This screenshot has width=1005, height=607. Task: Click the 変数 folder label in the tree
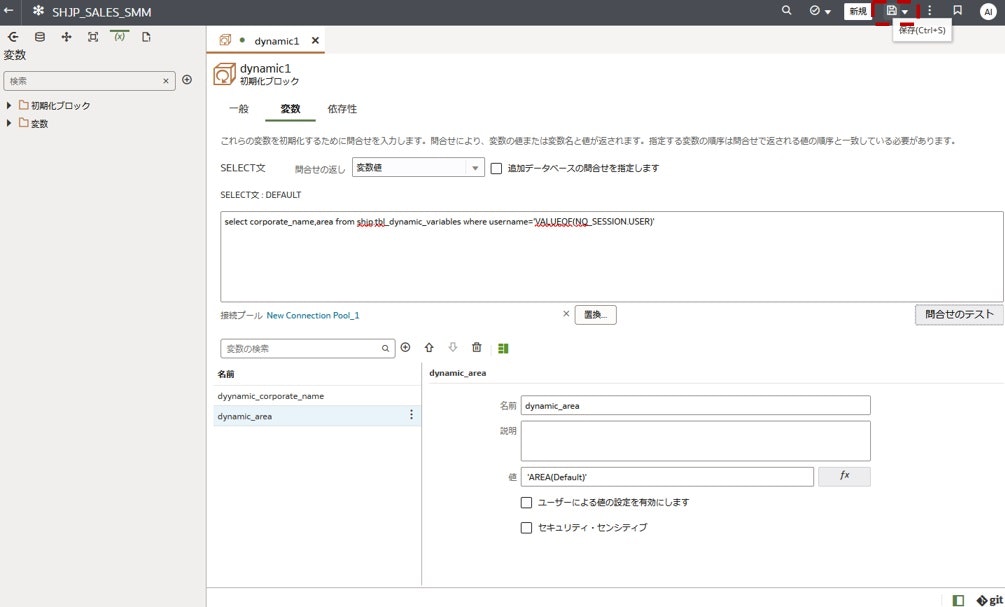click(40, 124)
